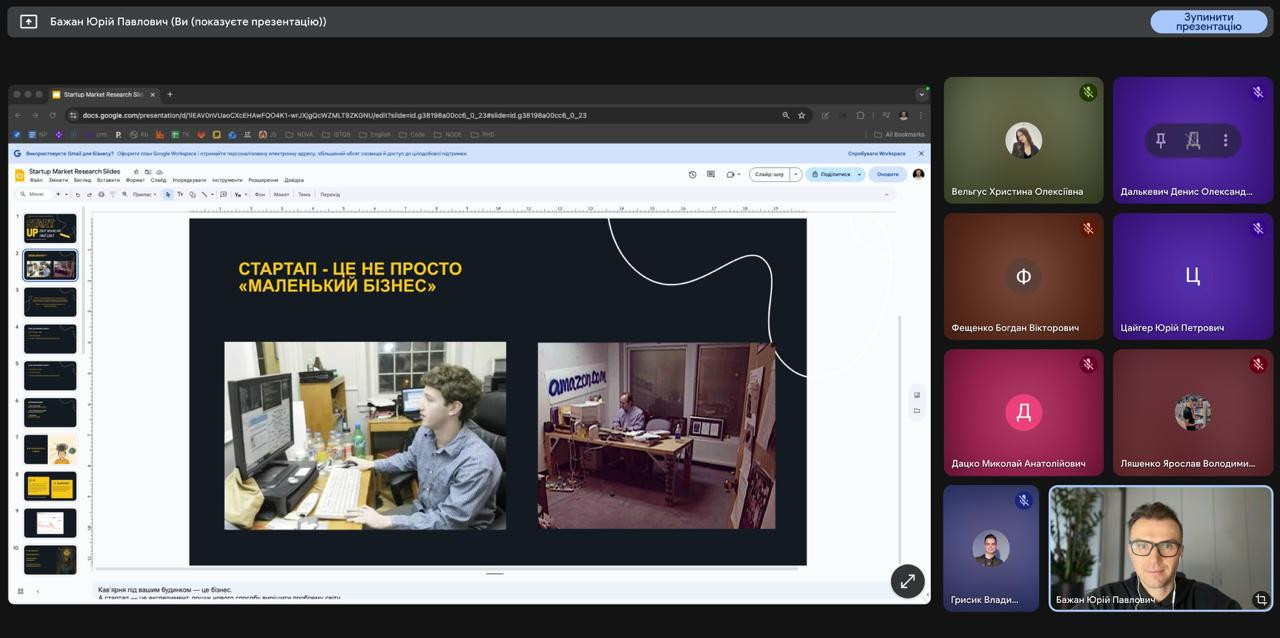1280x638 pixels.
Task: Click the speaker notes resize handle
Action: click(495, 574)
